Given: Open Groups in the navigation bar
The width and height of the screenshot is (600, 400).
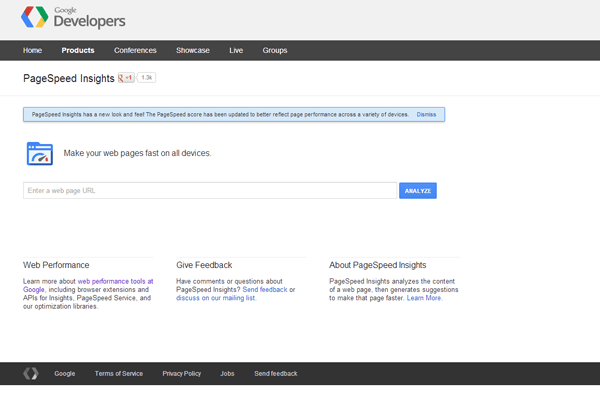Looking at the screenshot, I should click(x=275, y=51).
